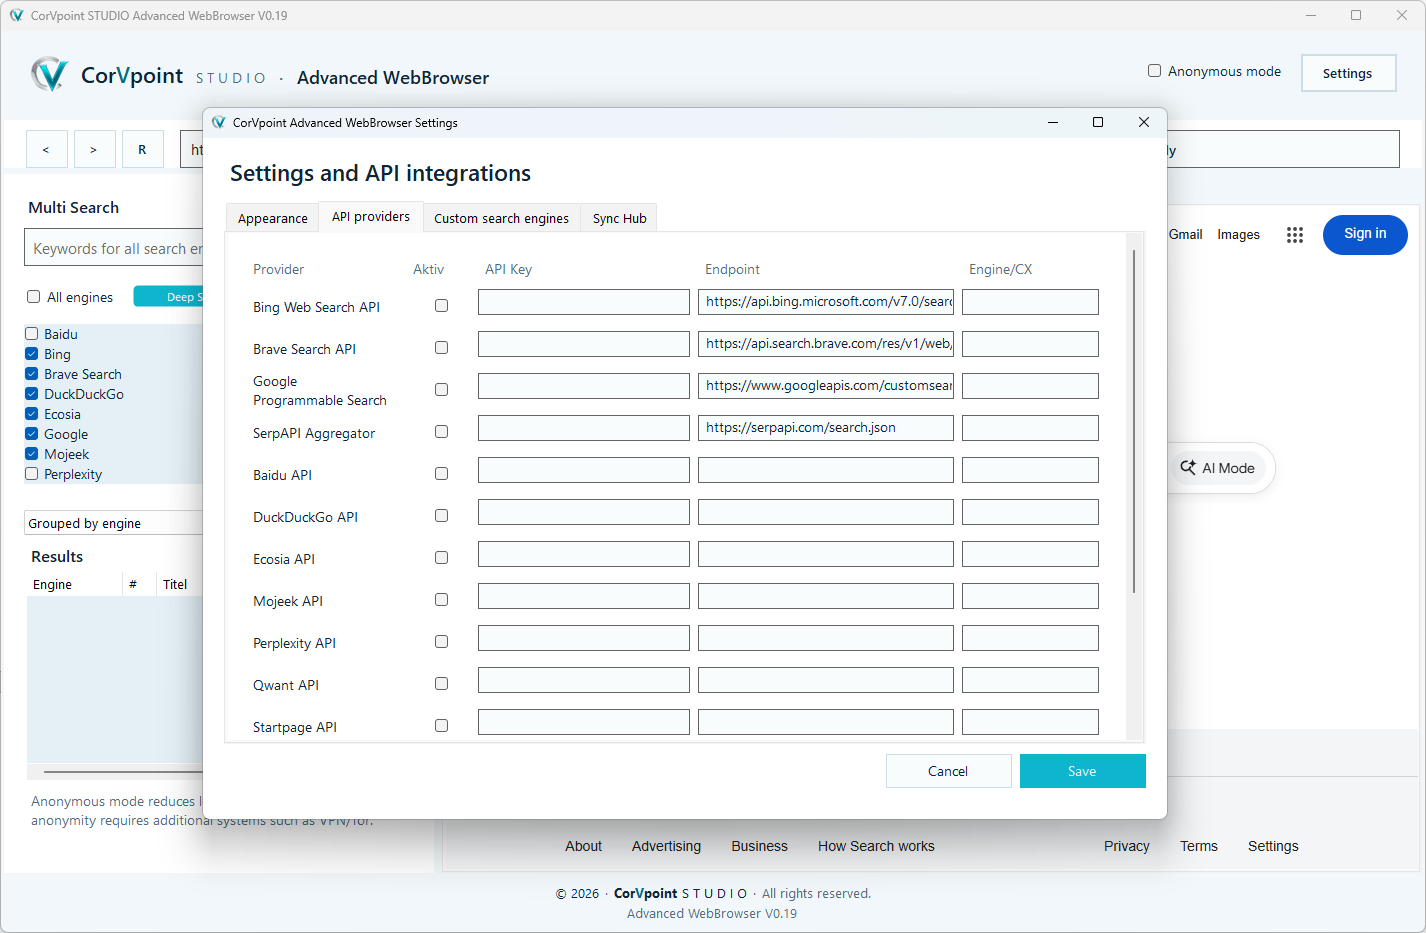Open Business footer link
The height and width of the screenshot is (933, 1426).
759,846
